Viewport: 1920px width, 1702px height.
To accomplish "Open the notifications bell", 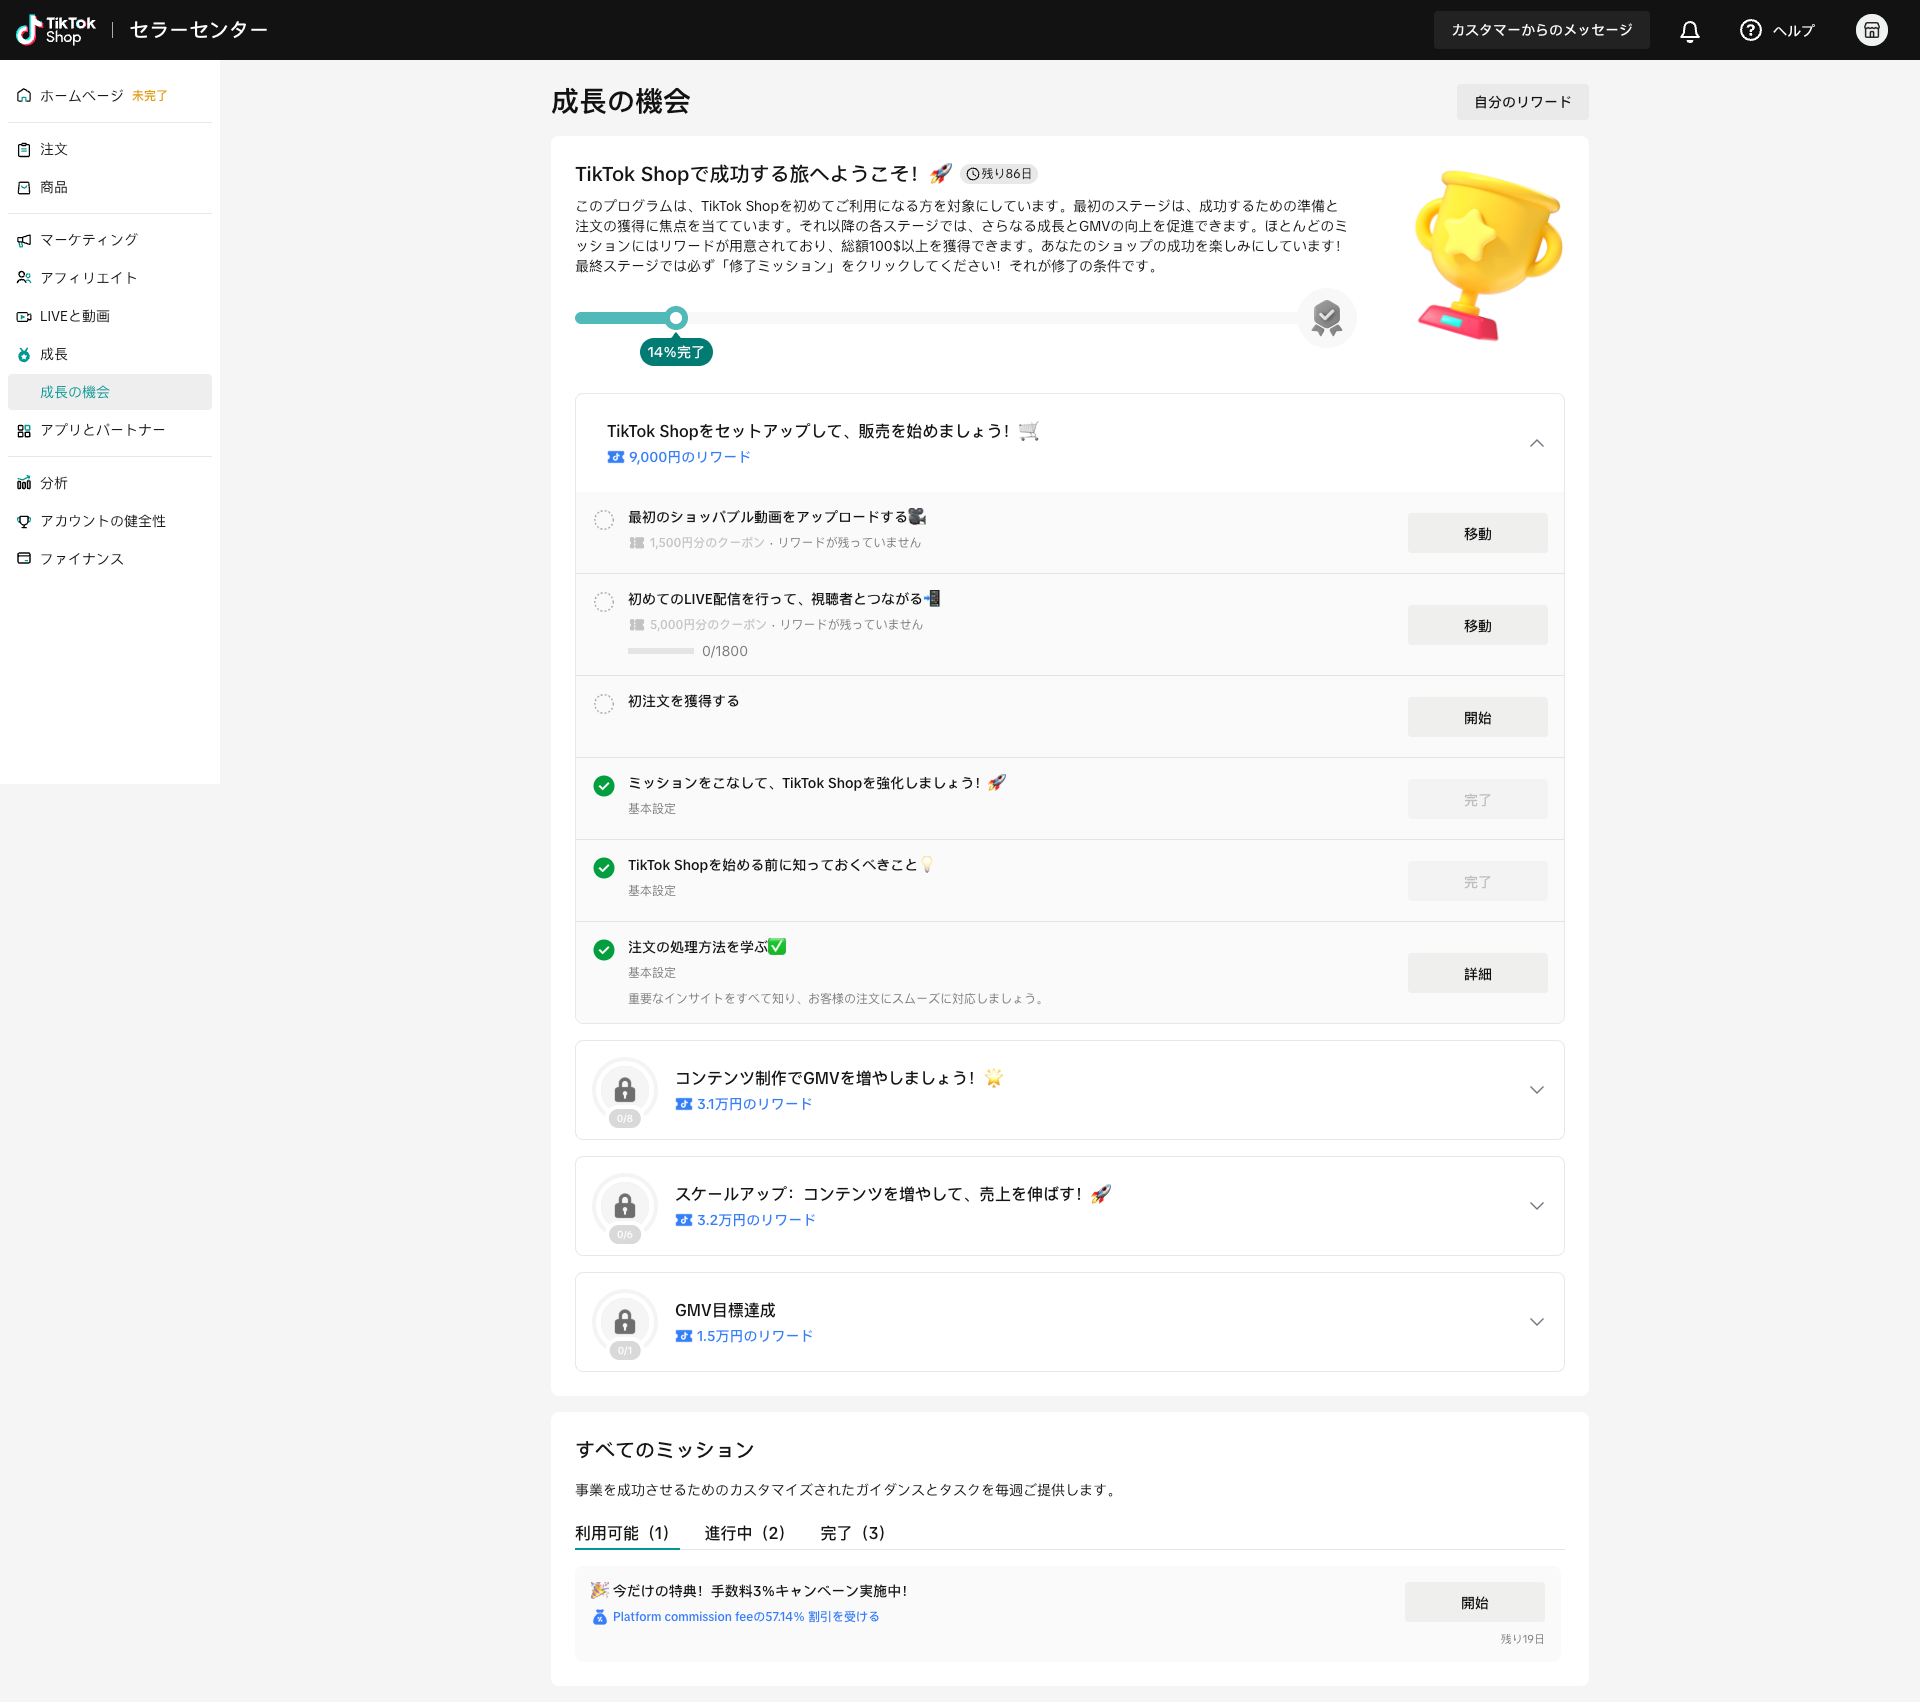I will pos(1690,30).
